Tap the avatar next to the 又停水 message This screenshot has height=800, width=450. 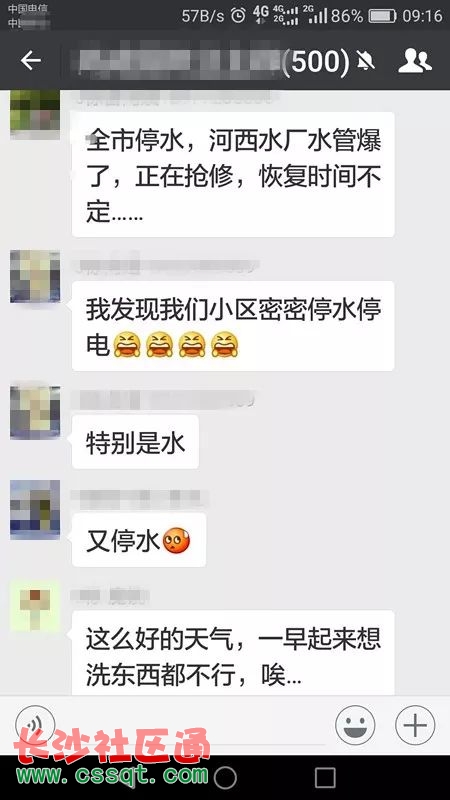pos(35,509)
